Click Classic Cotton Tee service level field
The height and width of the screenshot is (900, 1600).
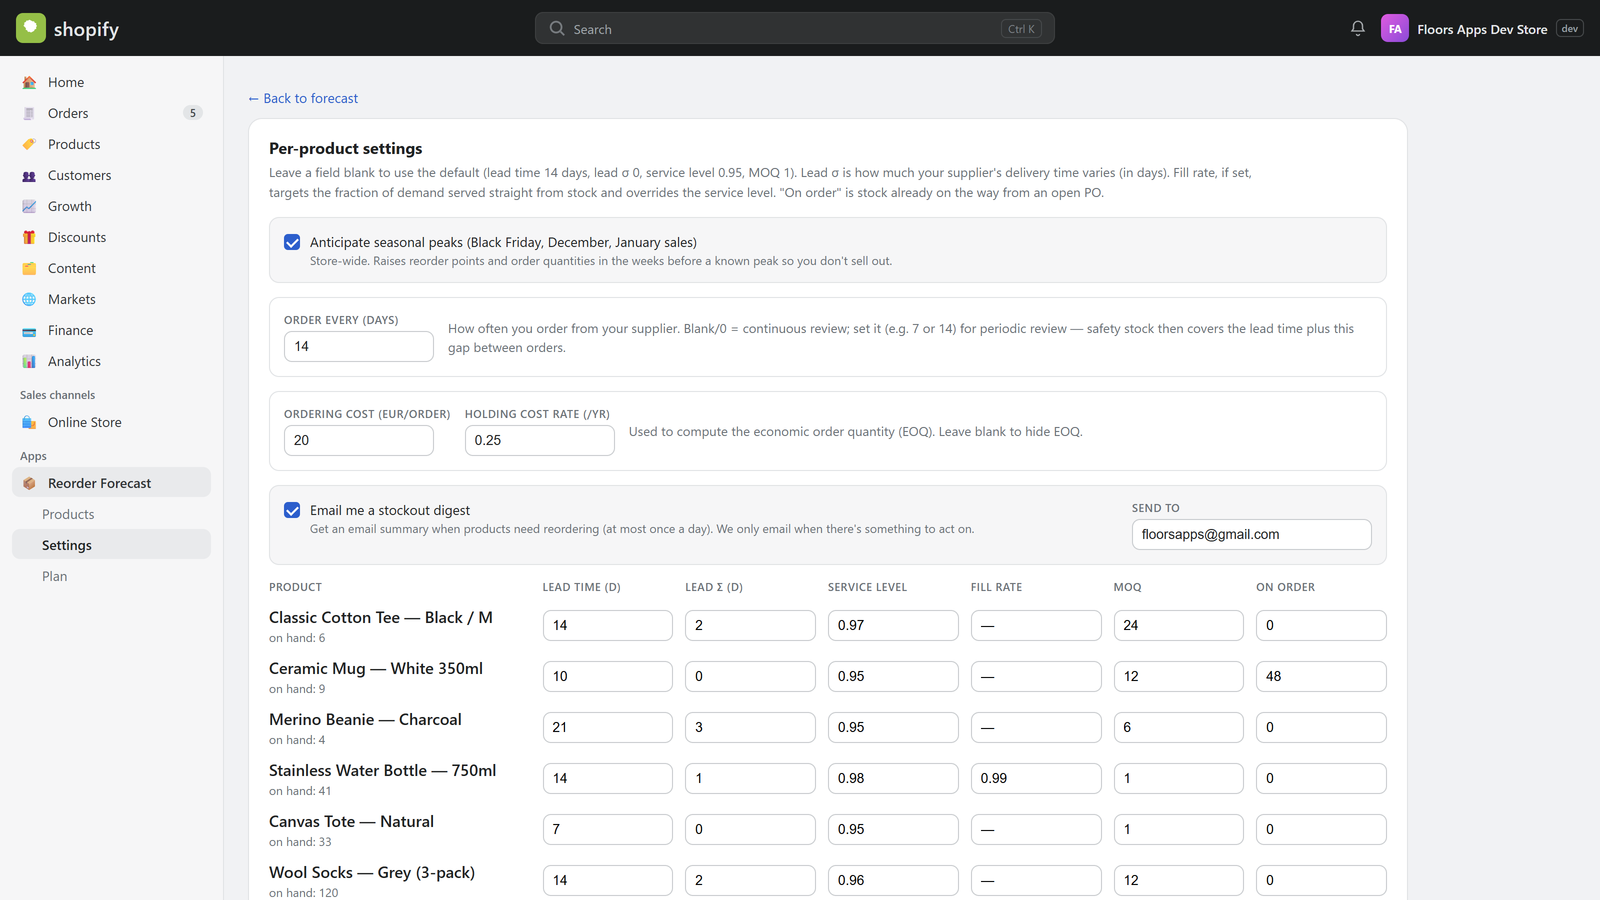click(893, 625)
